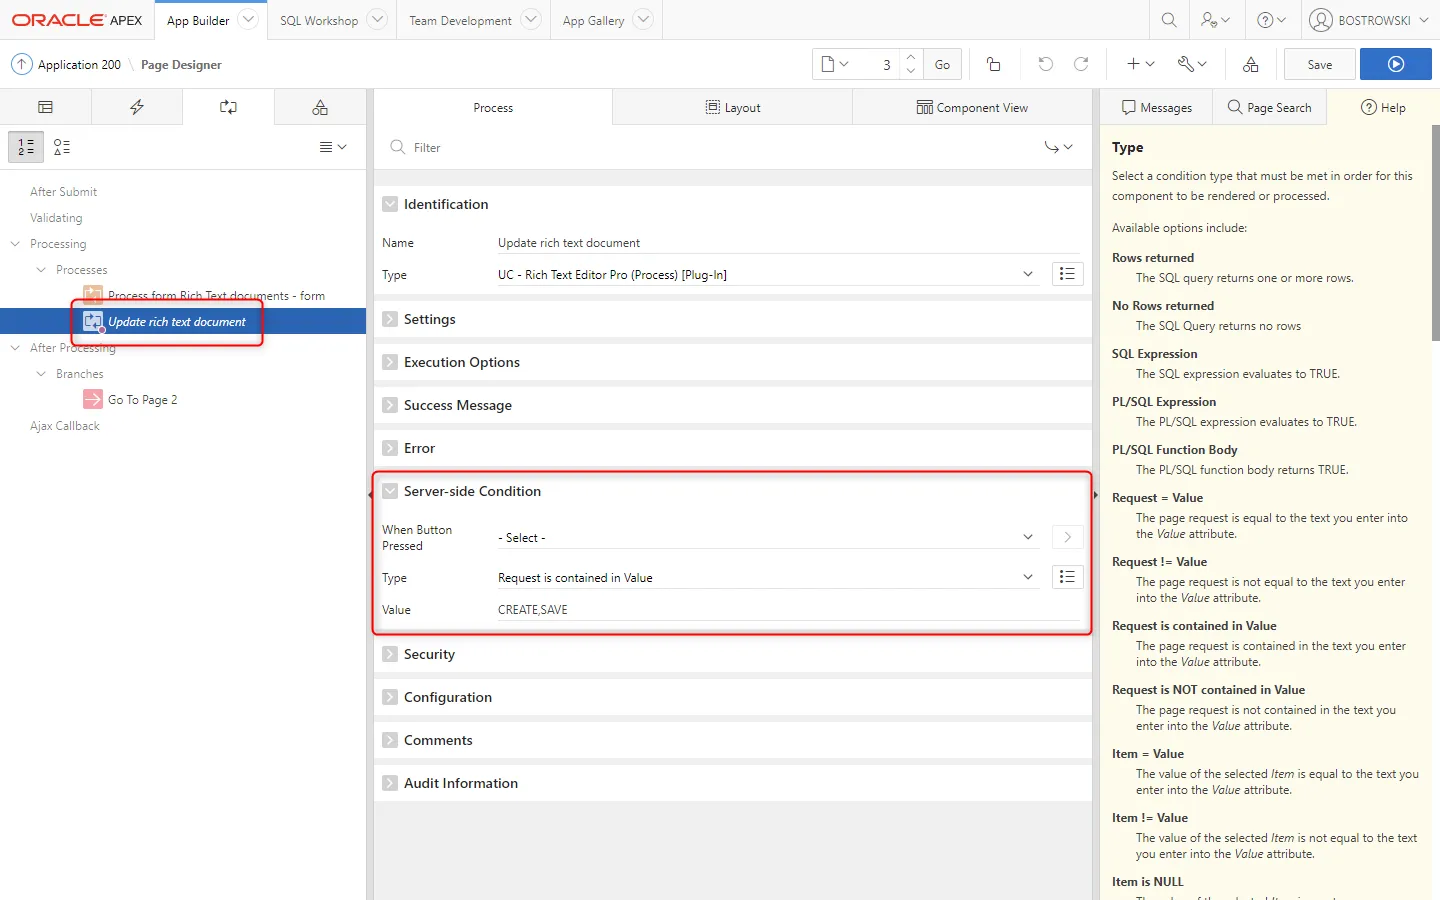Switch to Rendering tree tab icon

tap(45, 107)
